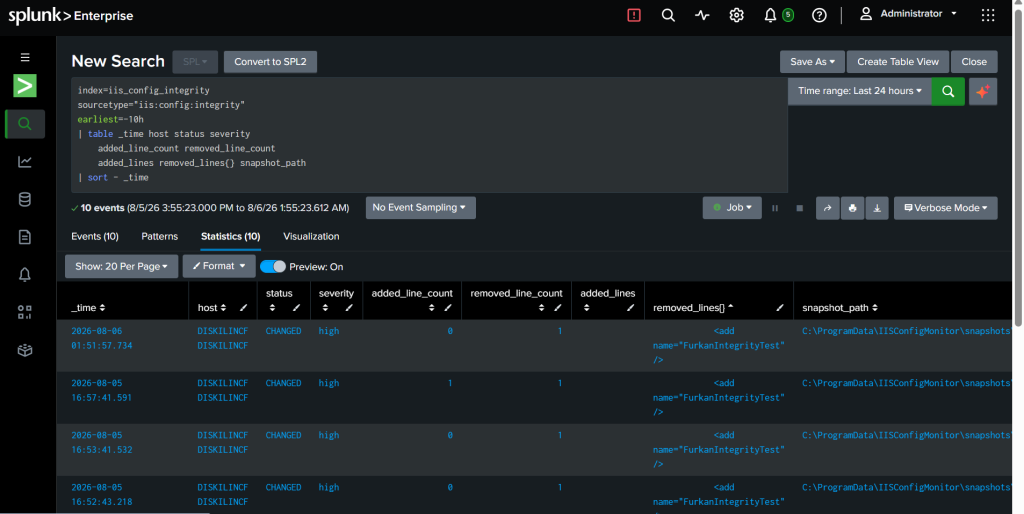Click Create Table View button
The image size is (1024, 514).
coord(898,61)
